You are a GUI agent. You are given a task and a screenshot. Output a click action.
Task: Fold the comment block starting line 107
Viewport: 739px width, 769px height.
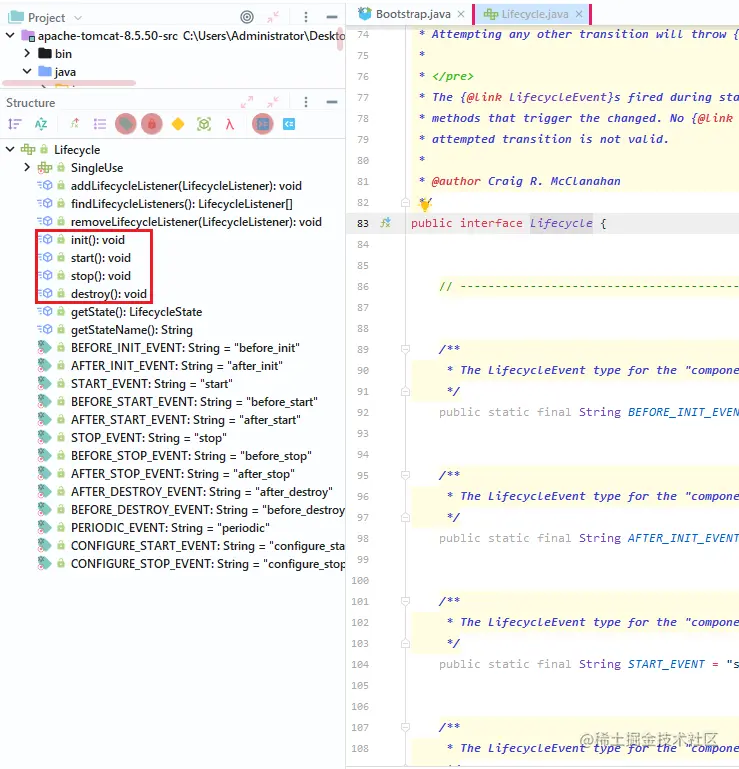[405, 727]
